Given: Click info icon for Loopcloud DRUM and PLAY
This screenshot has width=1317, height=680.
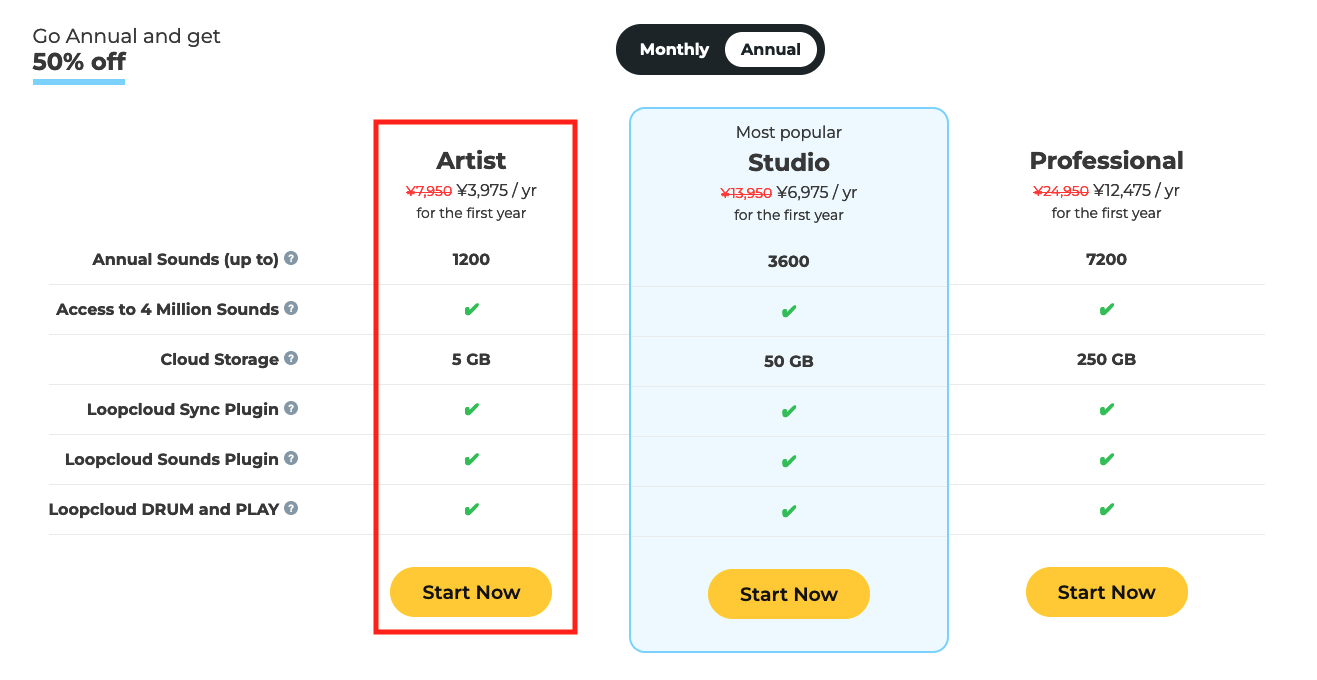Looking at the screenshot, I should [x=291, y=508].
